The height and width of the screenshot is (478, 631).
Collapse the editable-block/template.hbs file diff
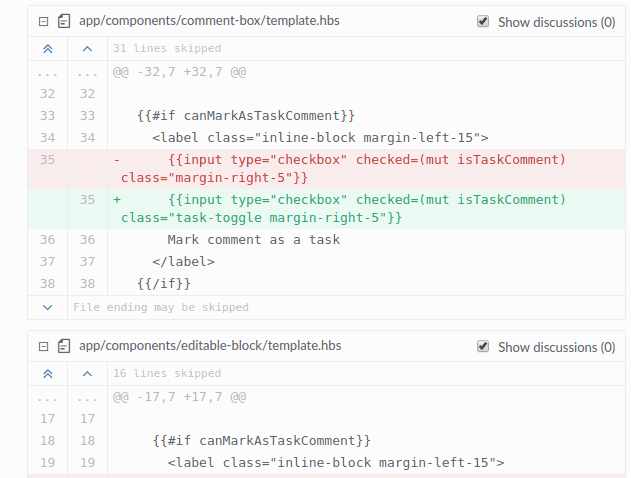coord(43,346)
